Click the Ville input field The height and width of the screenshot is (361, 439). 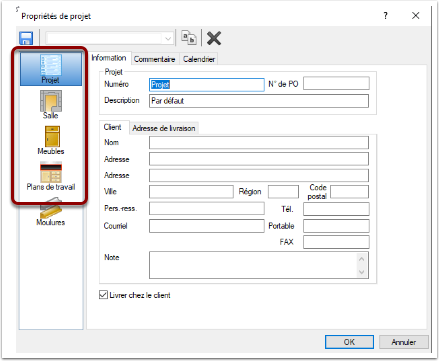point(191,192)
